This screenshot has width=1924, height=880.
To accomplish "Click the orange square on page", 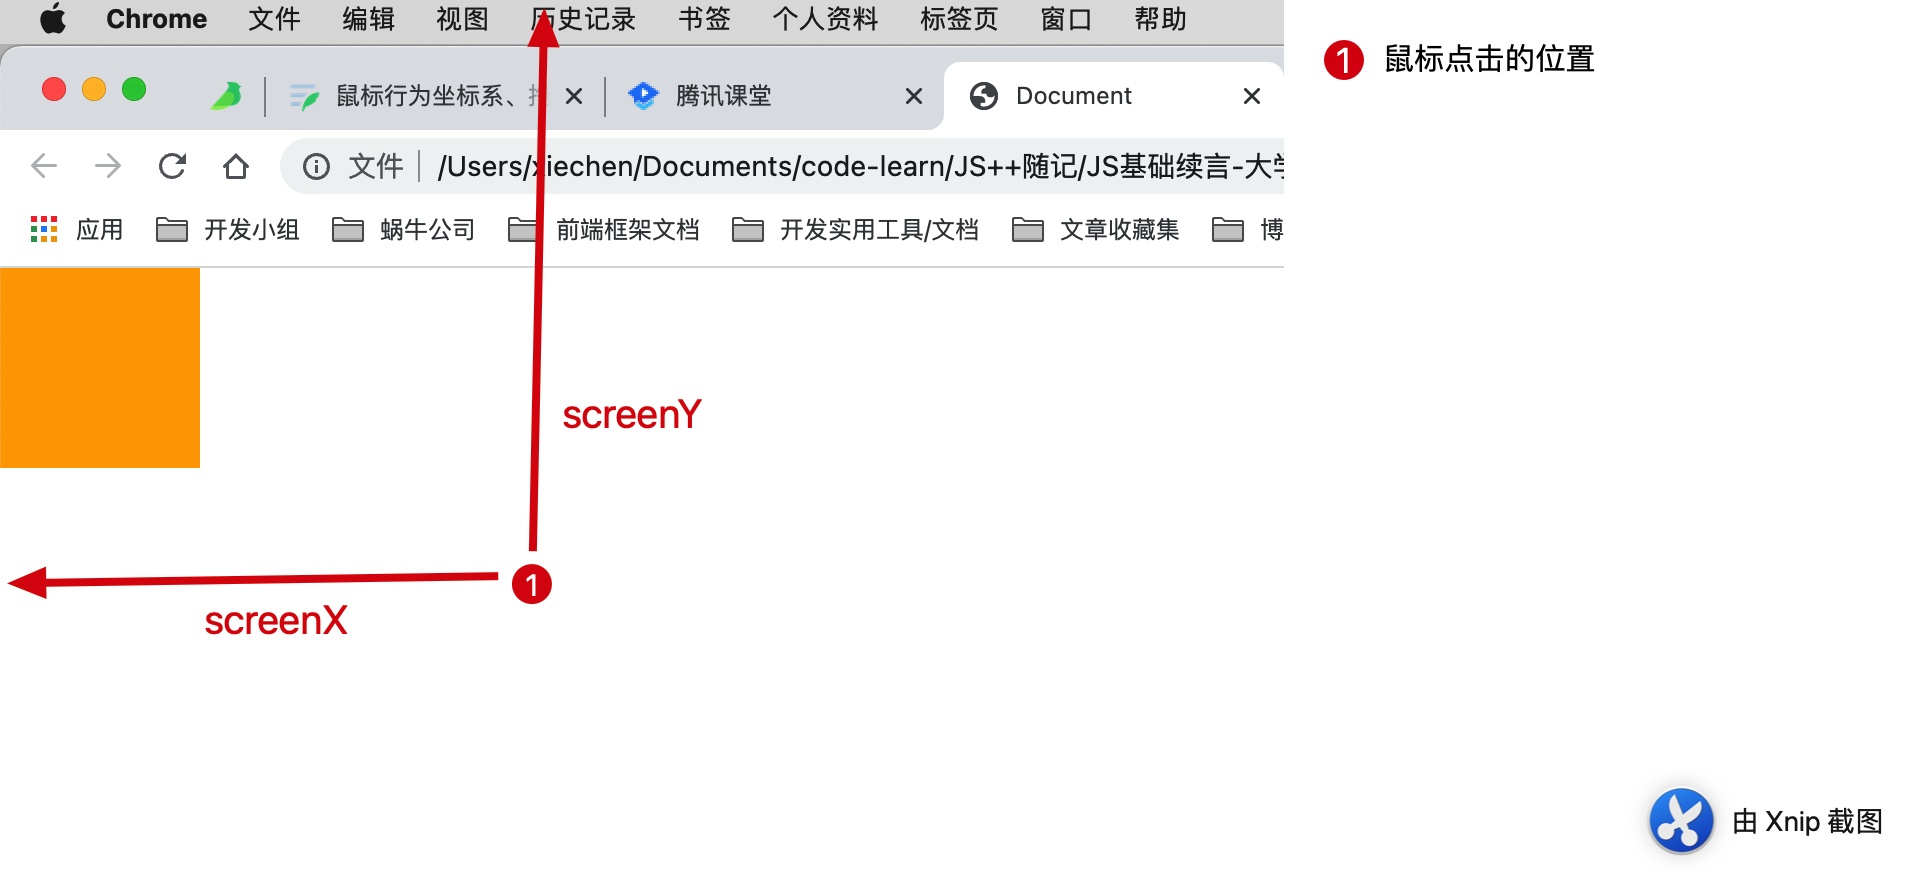I will [100, 367].
